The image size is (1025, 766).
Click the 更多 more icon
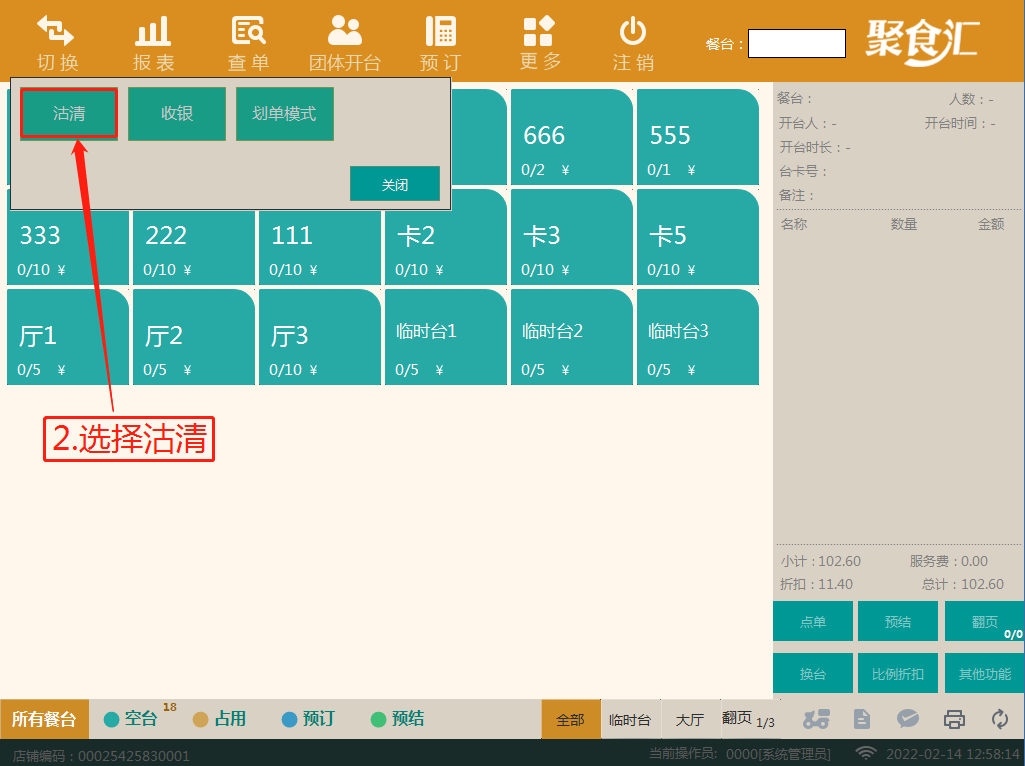coord(539,32)
